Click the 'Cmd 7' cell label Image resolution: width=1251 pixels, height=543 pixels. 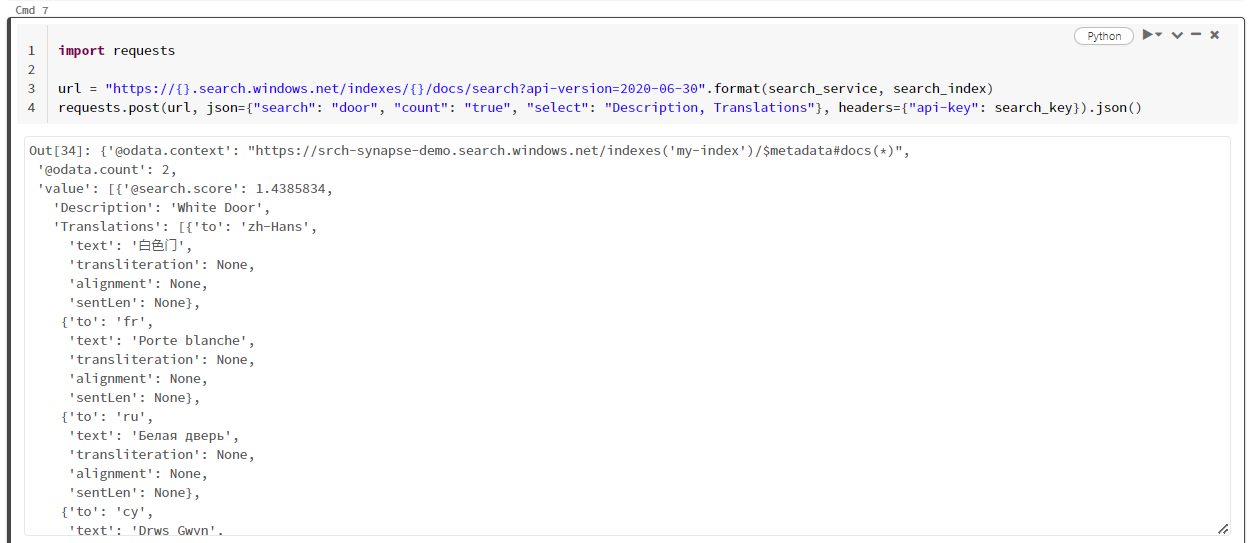[32, 10]
